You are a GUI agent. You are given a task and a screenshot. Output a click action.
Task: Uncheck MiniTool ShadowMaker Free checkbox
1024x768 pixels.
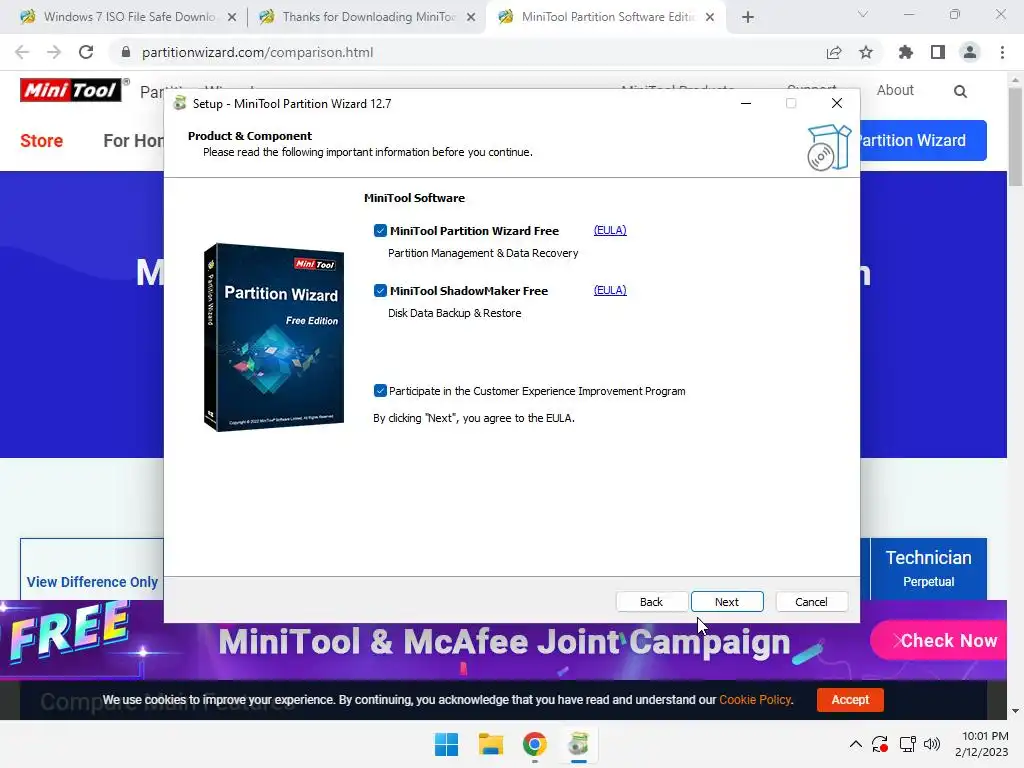(380, 291)
